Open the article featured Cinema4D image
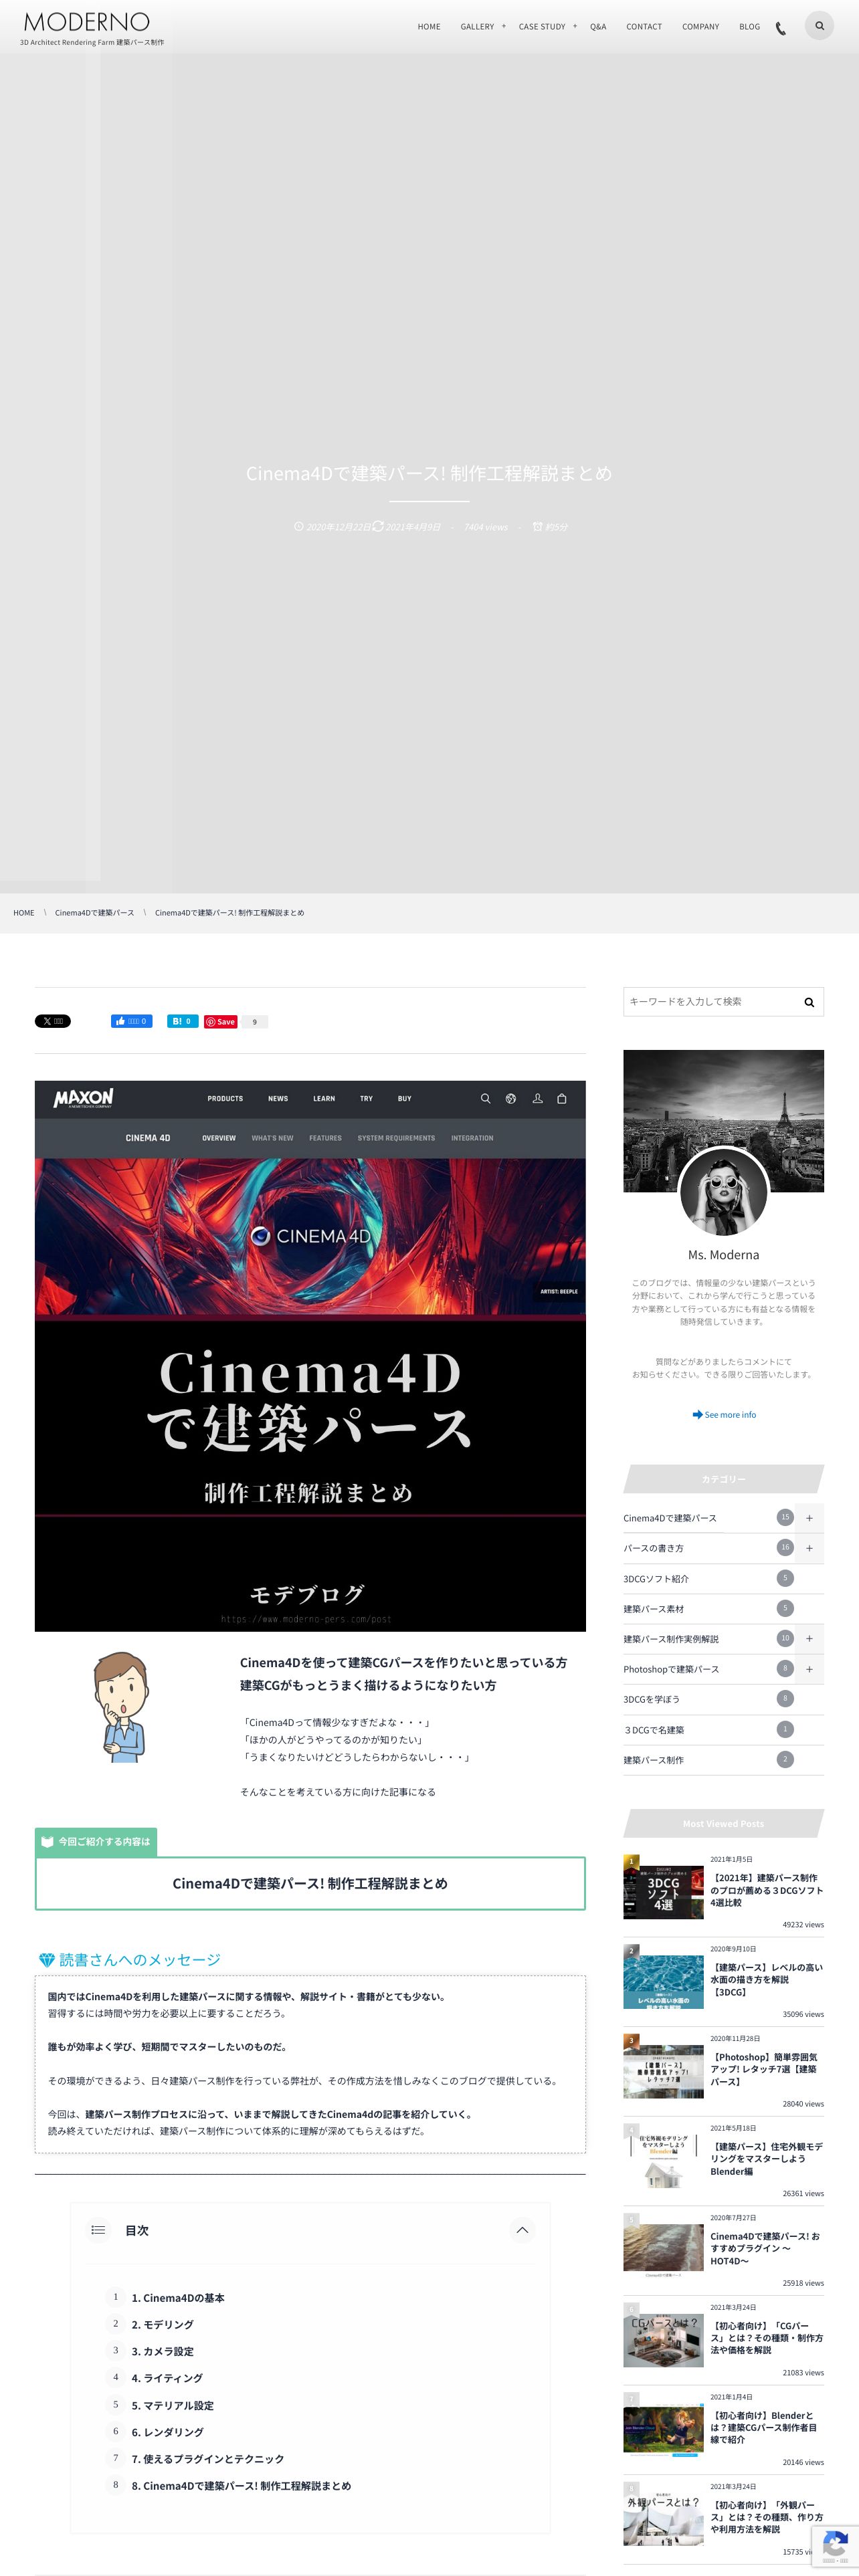Image resolution: width=859 pixels, height=2576 pixels. (x=310, y=1355)
